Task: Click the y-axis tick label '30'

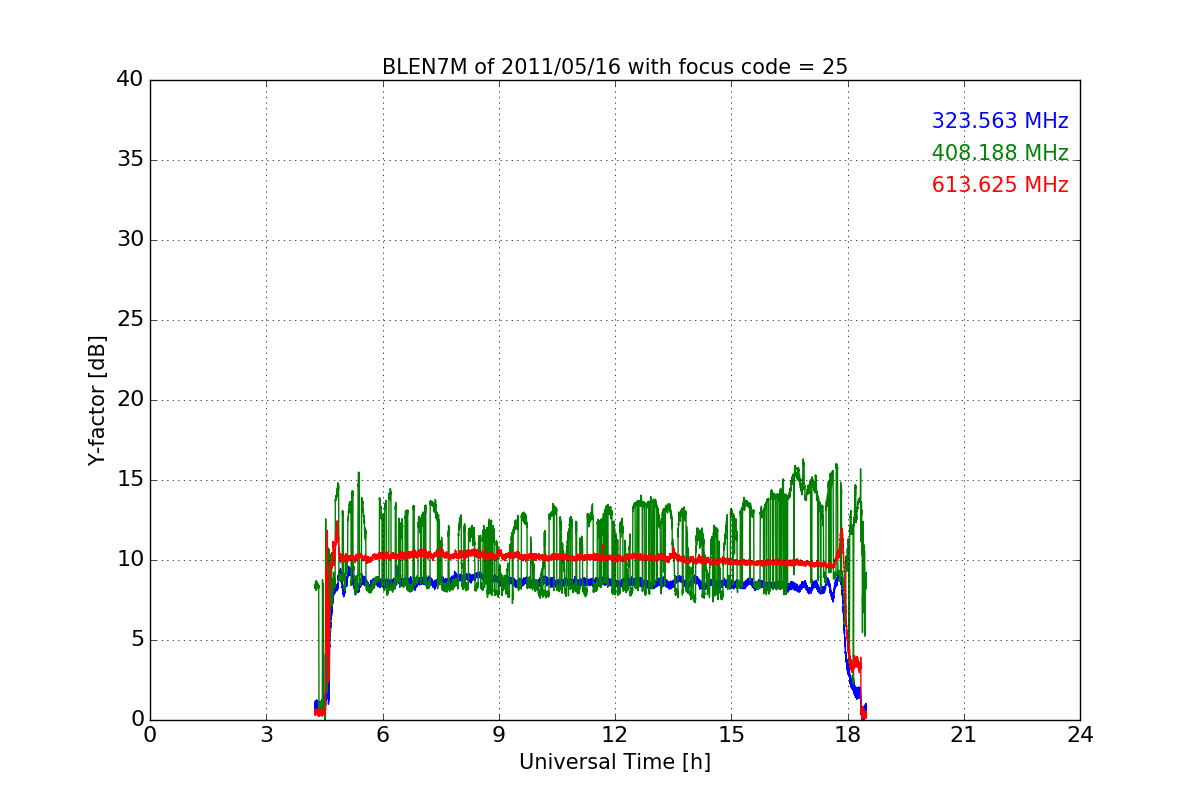Action: point(130,240)
